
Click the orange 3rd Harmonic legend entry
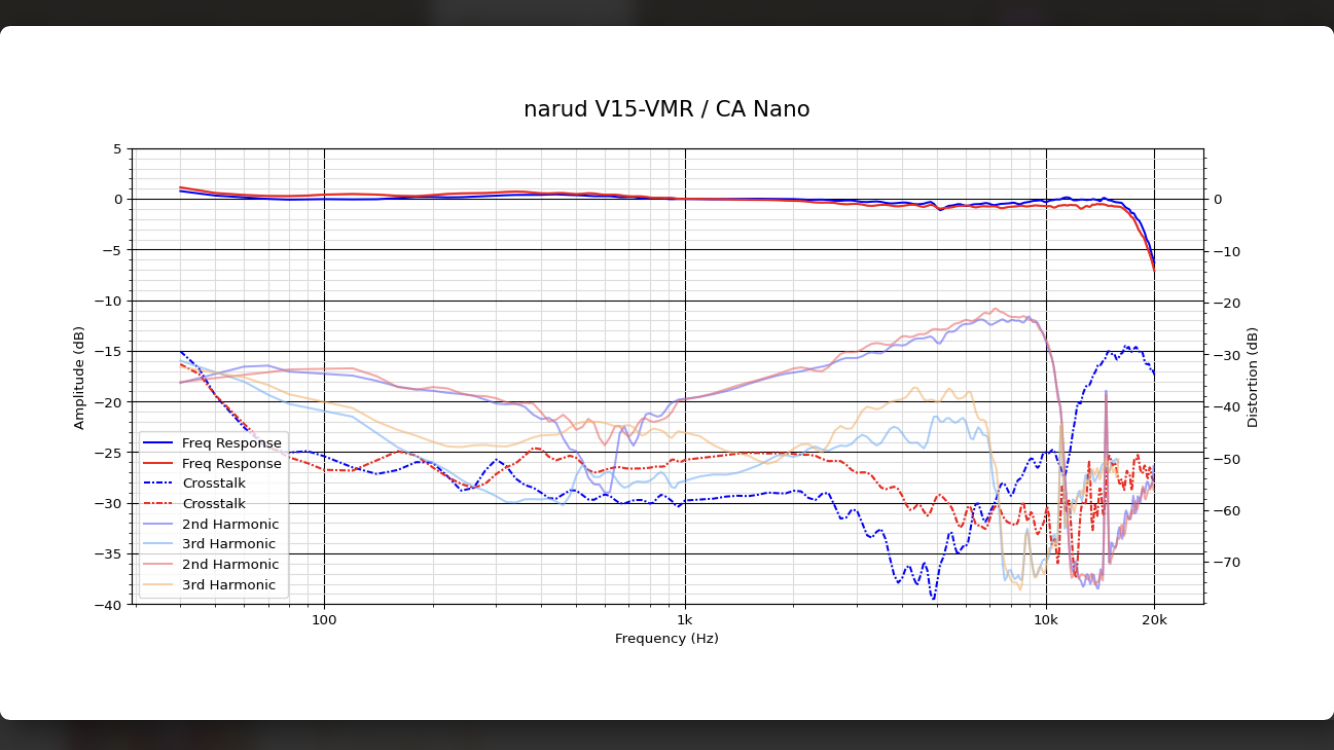pos(209,585)
